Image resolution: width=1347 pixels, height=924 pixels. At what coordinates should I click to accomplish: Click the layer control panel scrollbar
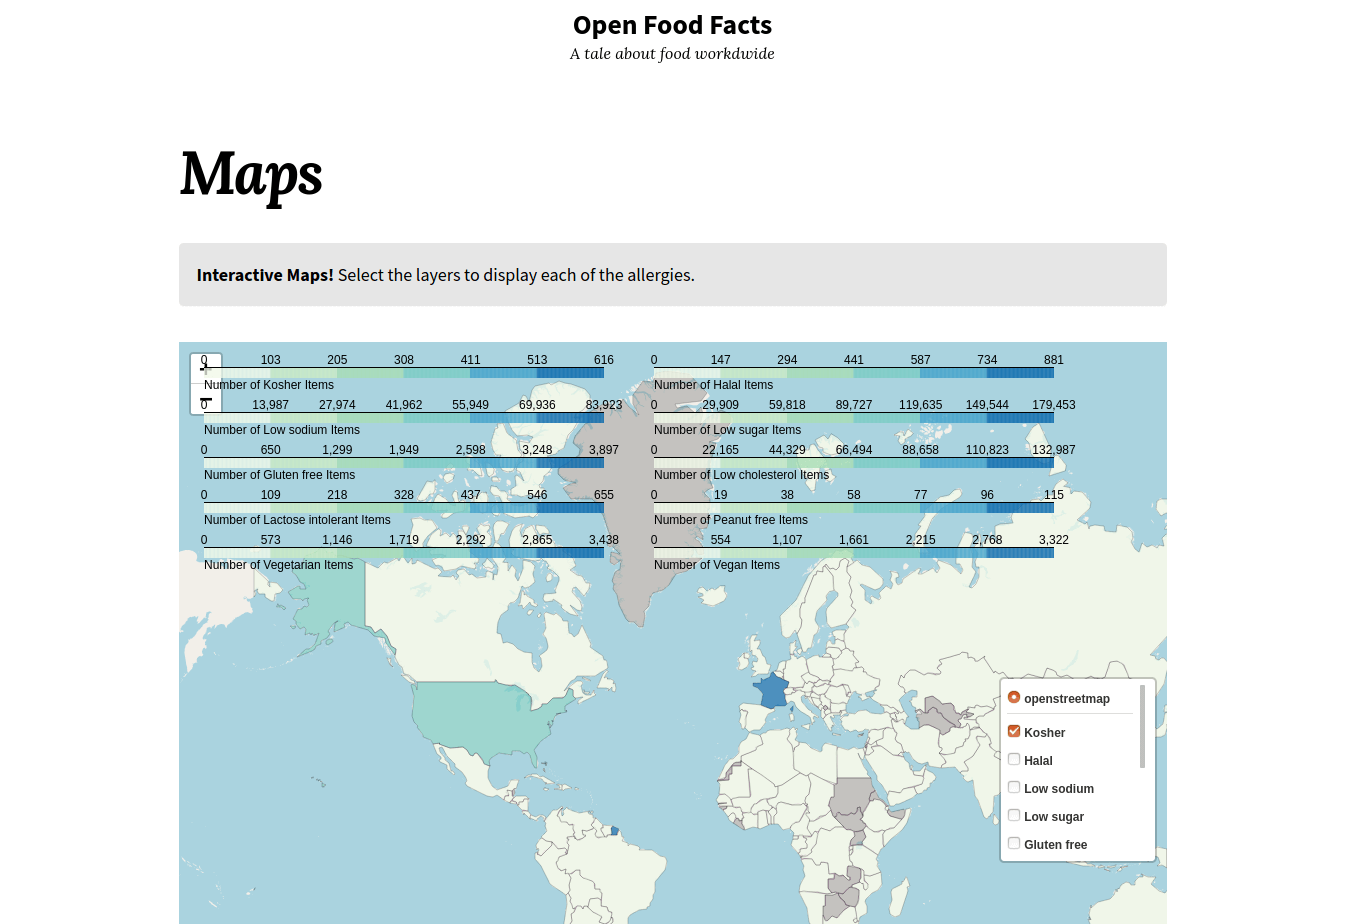(1143, 726)
